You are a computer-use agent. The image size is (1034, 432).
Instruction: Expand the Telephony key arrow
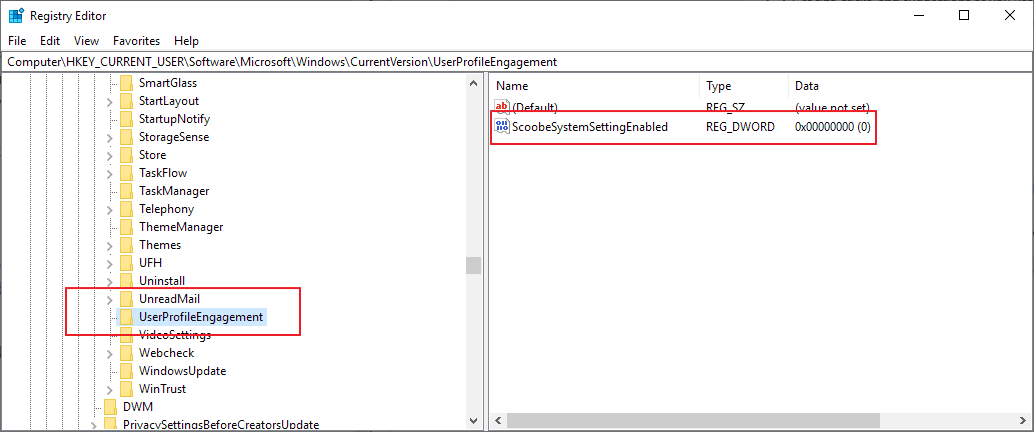[109, 209]
